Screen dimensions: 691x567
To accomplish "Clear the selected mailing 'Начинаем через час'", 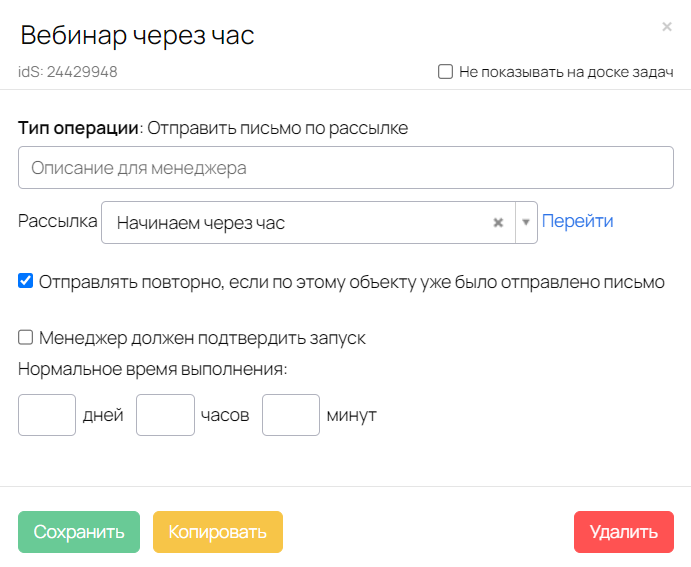I will point(498,223).
